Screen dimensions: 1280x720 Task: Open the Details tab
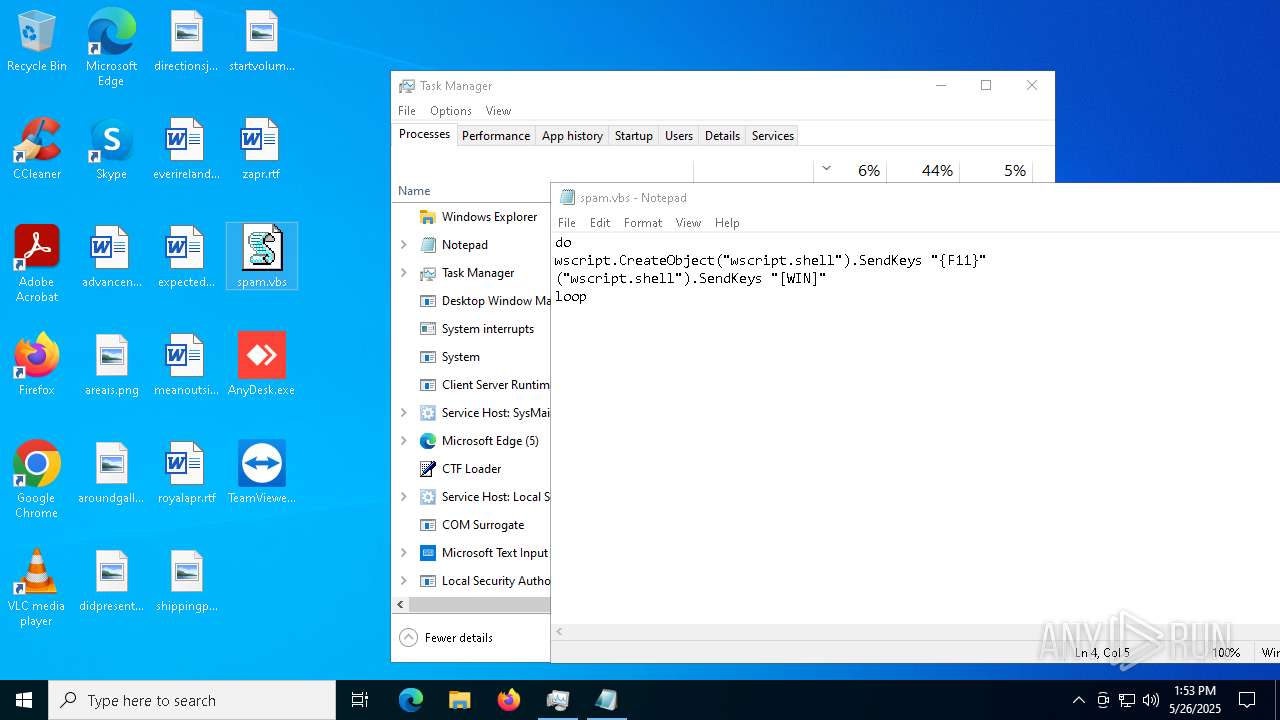tap(722, 135)
